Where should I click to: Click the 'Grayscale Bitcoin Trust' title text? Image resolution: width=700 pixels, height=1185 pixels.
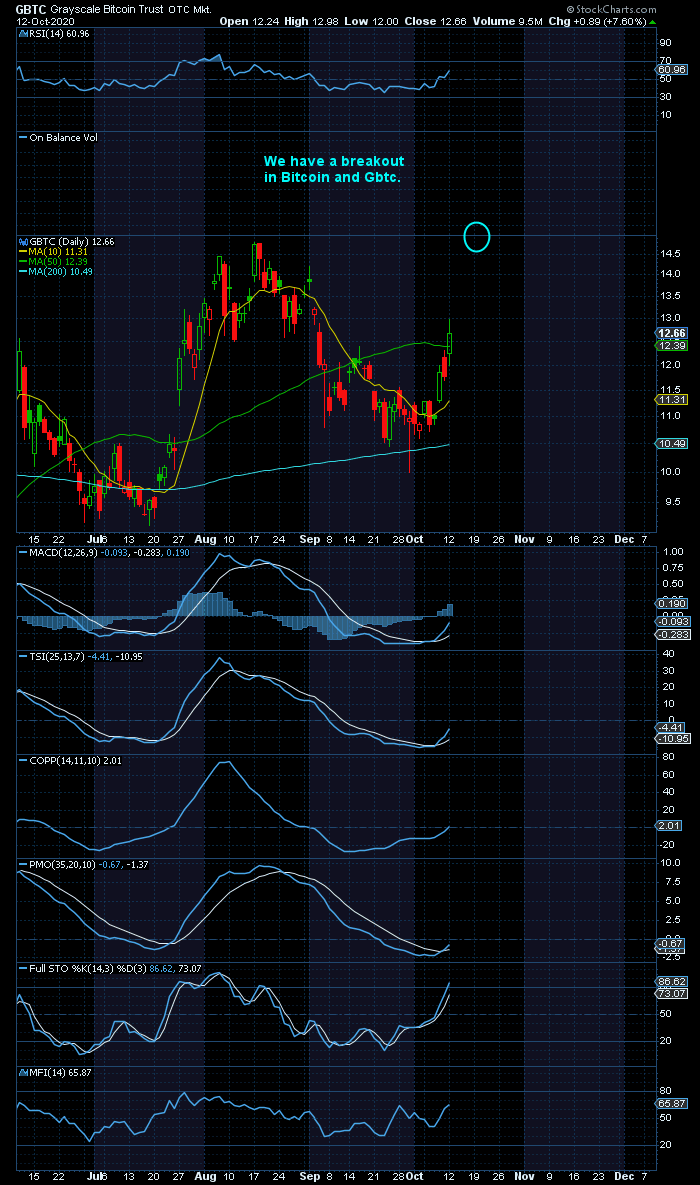(107, 10)
